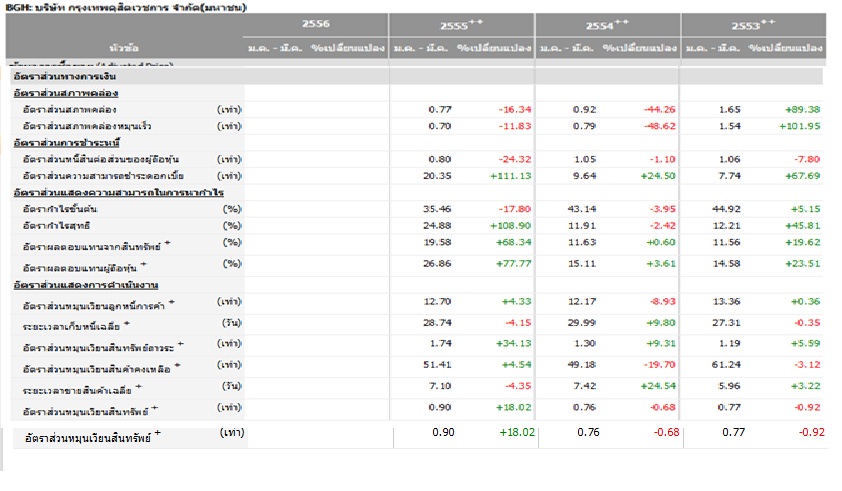Viewport: 842px width, 491px height.
Task: Click the BGH company title text
Action: (124, 6)
